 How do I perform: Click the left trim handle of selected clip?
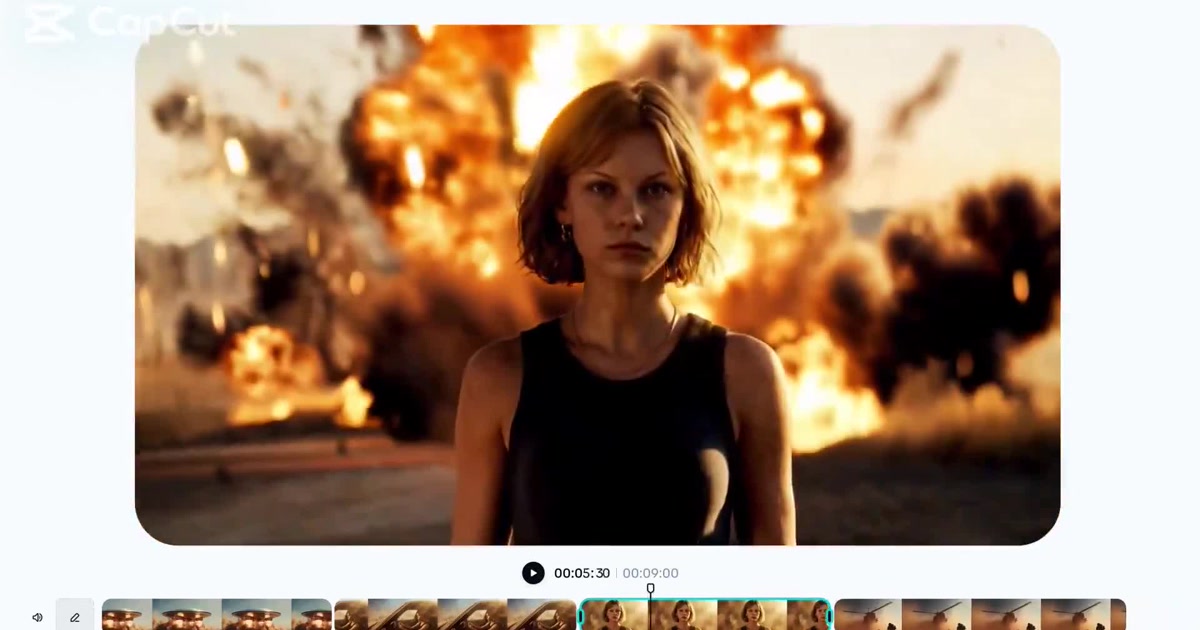point(582,615)
